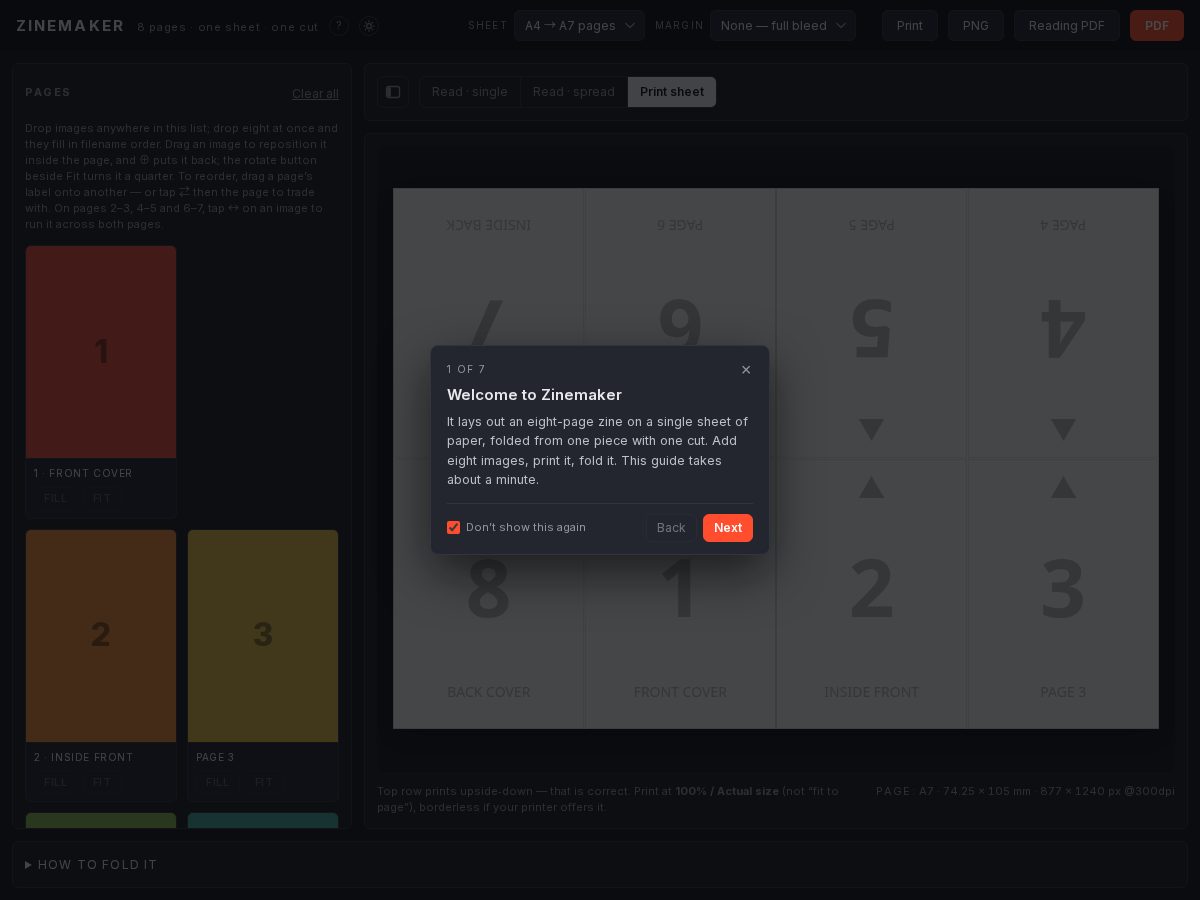The image size is (1200, 900).
Task: Click the red PDF export button
Action: coord(1157,26)
